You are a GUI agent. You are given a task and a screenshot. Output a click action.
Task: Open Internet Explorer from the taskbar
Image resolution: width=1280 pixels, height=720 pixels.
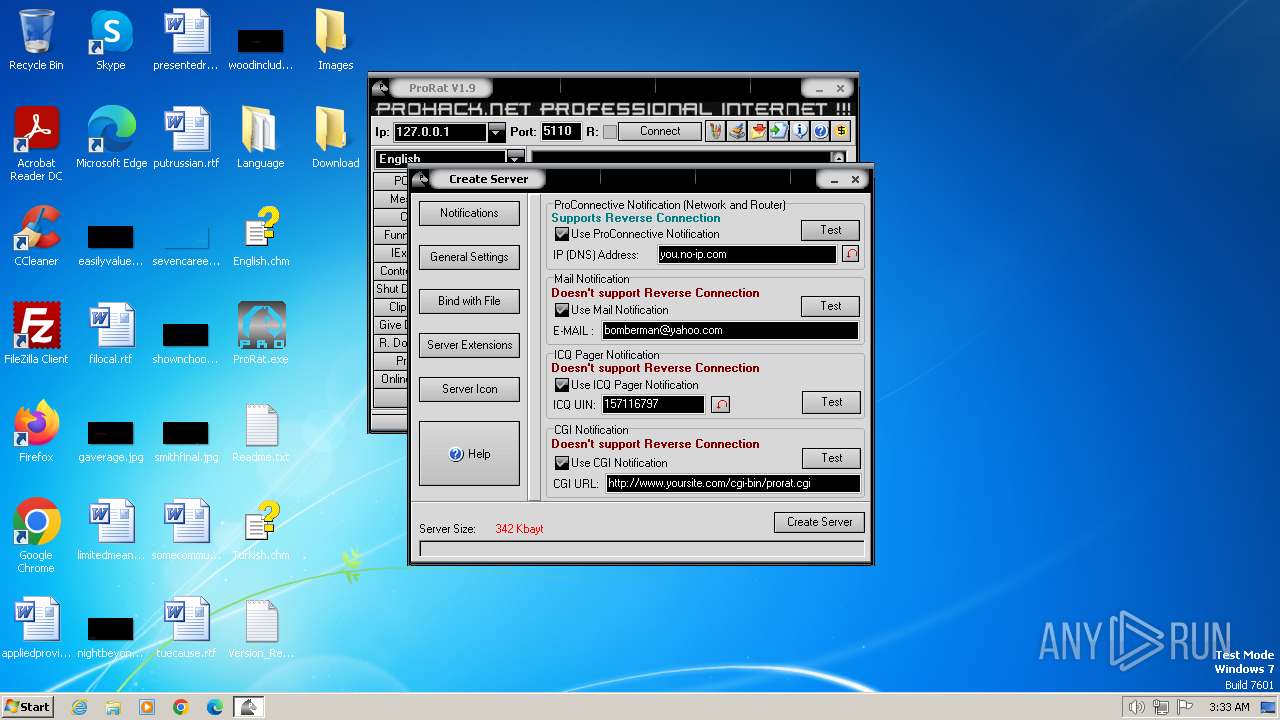click(x=79, y=707)
